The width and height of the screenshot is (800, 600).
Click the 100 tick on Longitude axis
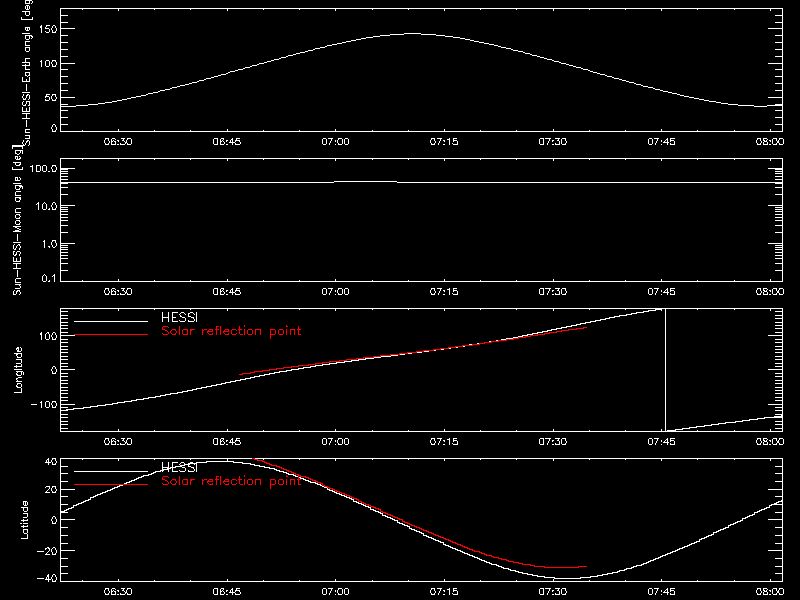47,336
